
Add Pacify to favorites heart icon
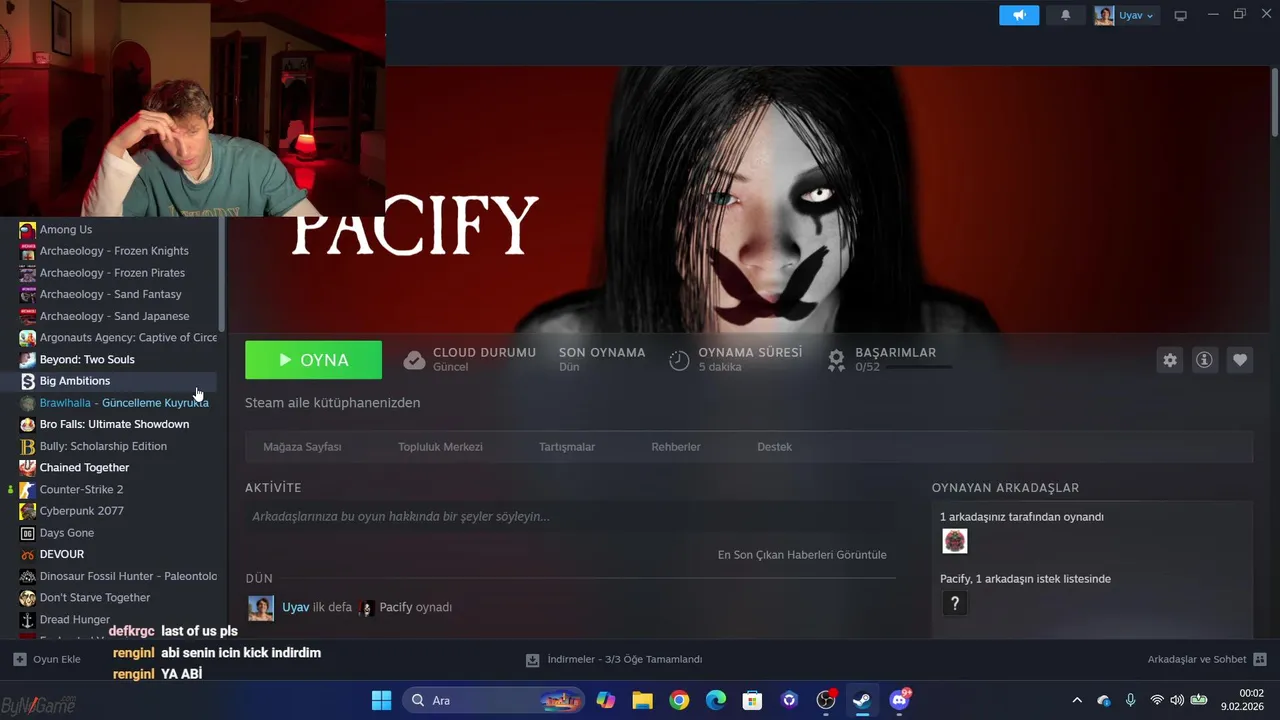[1240, 360]
